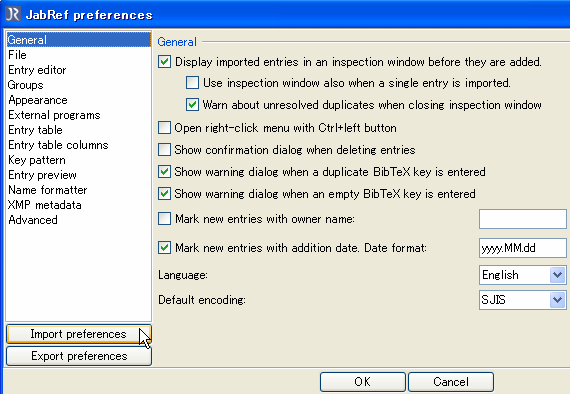The height and width of the screenshot is (394, 570).
Task: Click the date format field yyyy.MM.dd
Action: click(x=522, y=248)
